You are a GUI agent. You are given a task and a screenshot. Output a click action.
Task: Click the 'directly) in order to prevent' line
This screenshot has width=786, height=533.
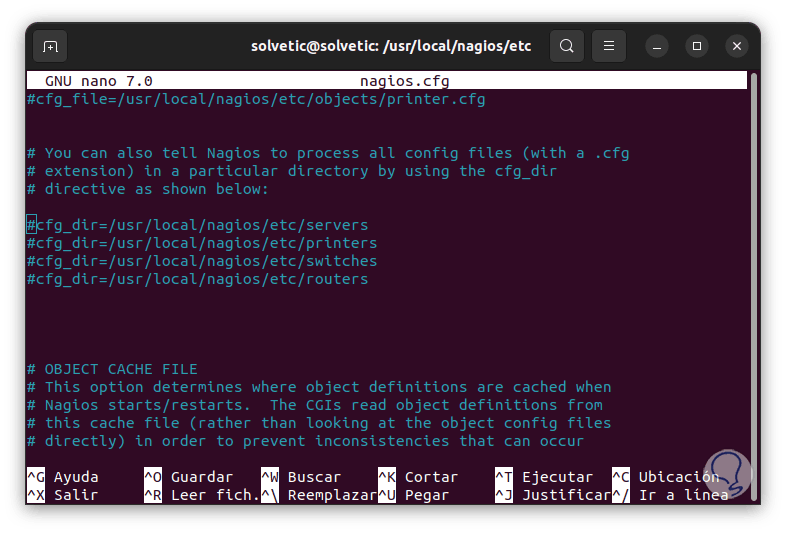coord(306,441)
